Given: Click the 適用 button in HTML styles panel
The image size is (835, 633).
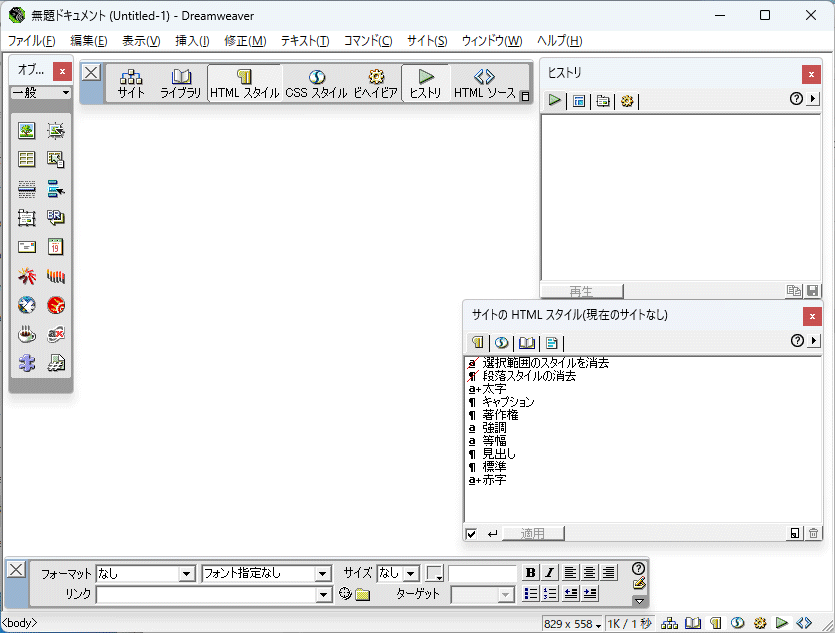Looking at the screenshot, I should coord(533,533).
